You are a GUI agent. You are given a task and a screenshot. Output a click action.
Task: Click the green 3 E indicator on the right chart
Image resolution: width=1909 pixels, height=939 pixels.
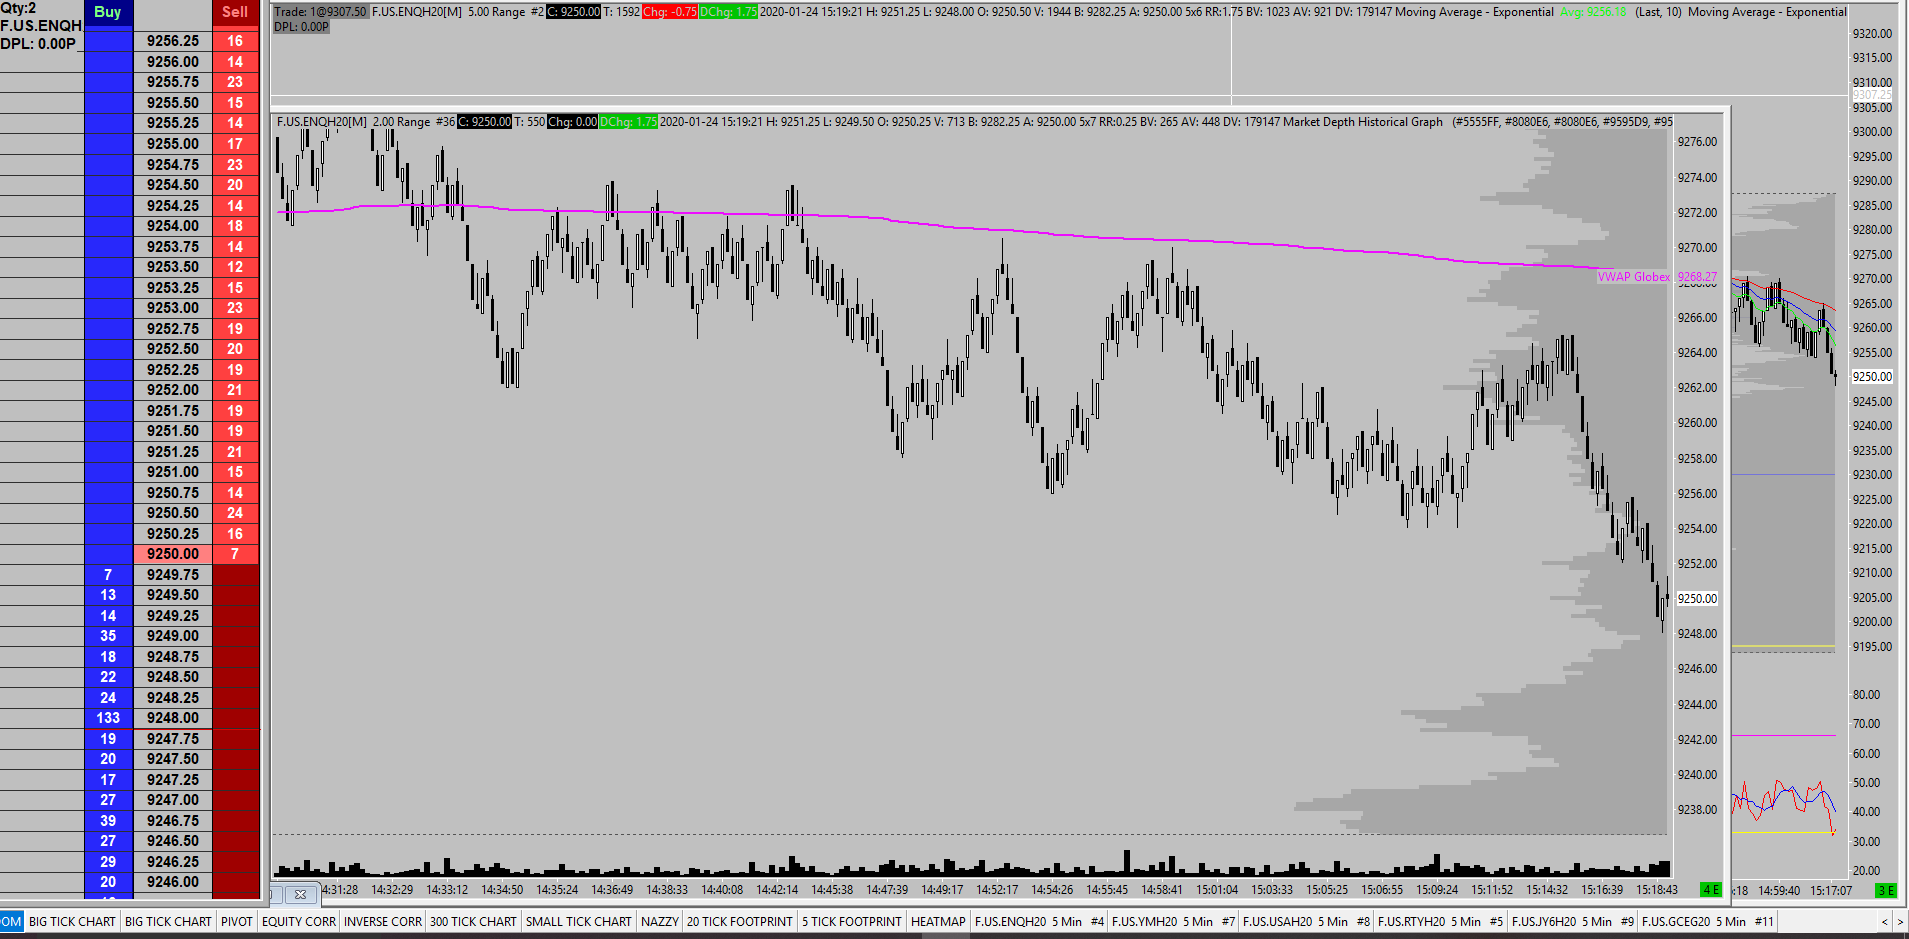point(1885,890)
